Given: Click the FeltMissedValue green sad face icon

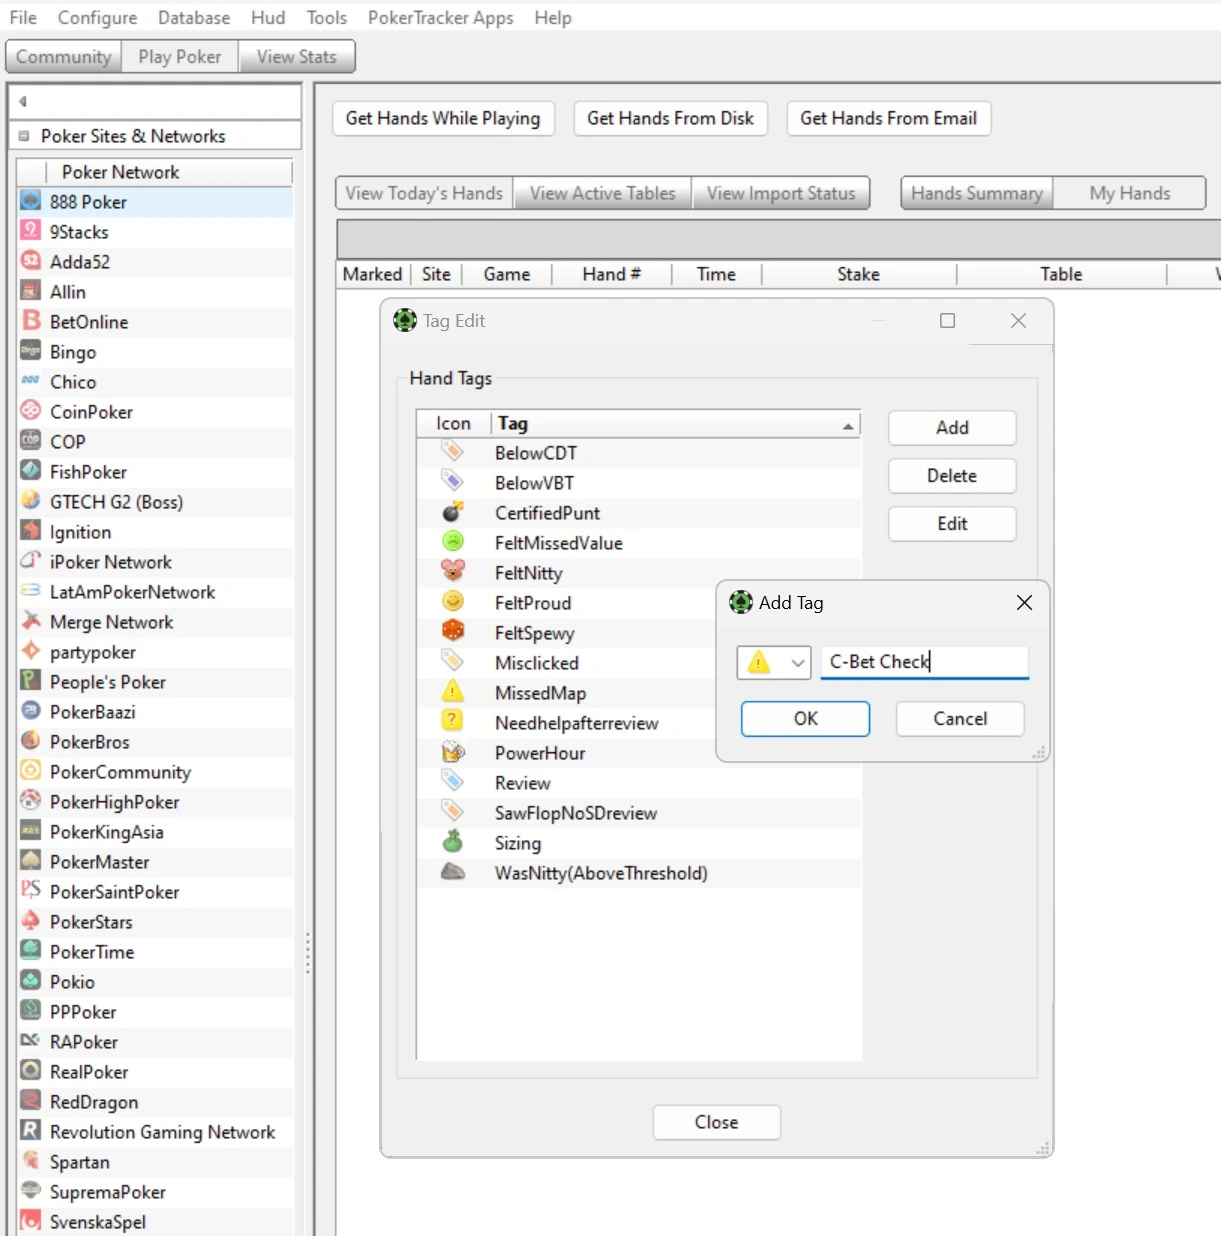Looking at the screenshot, I should 453,542.
